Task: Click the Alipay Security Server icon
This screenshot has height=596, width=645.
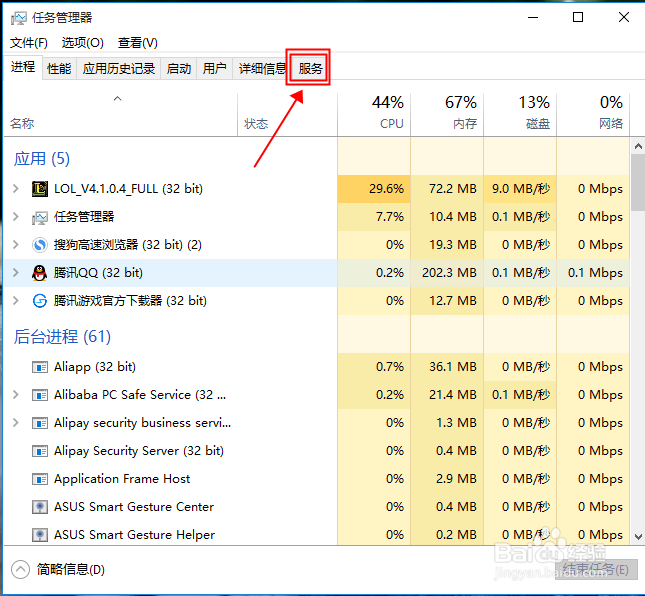Action: tap(39, 451)
